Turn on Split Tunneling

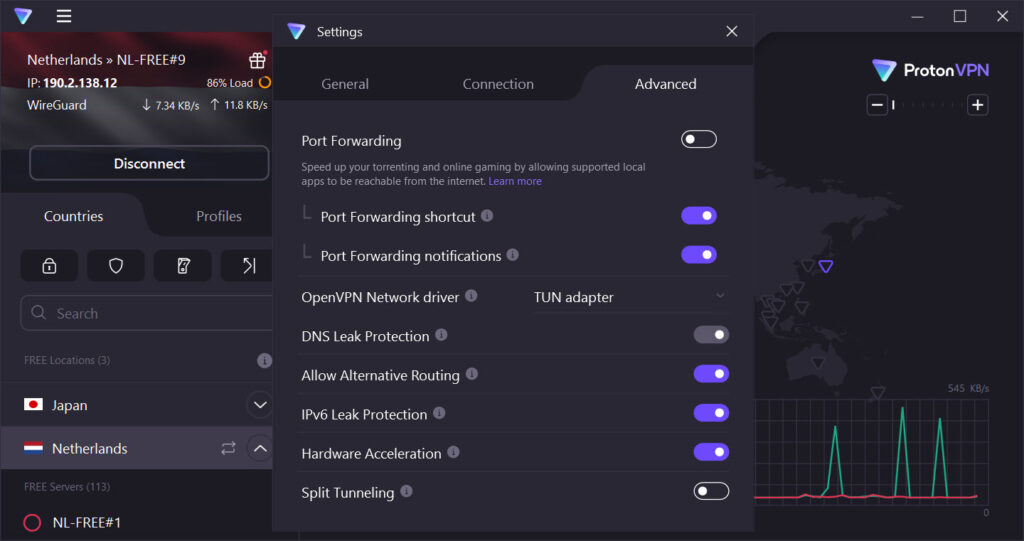pos(711,491)
